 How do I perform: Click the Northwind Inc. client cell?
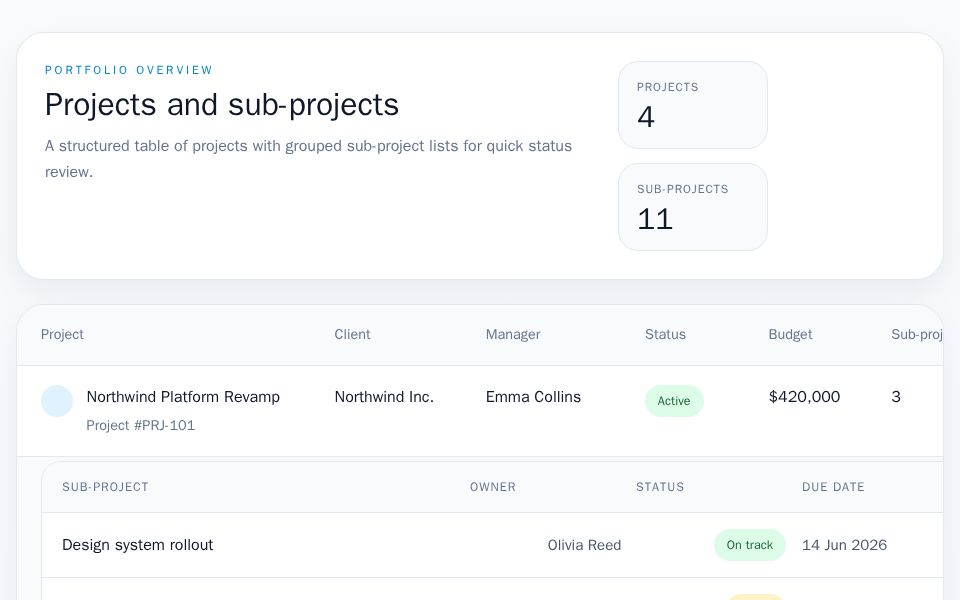(x=384, y=397)
